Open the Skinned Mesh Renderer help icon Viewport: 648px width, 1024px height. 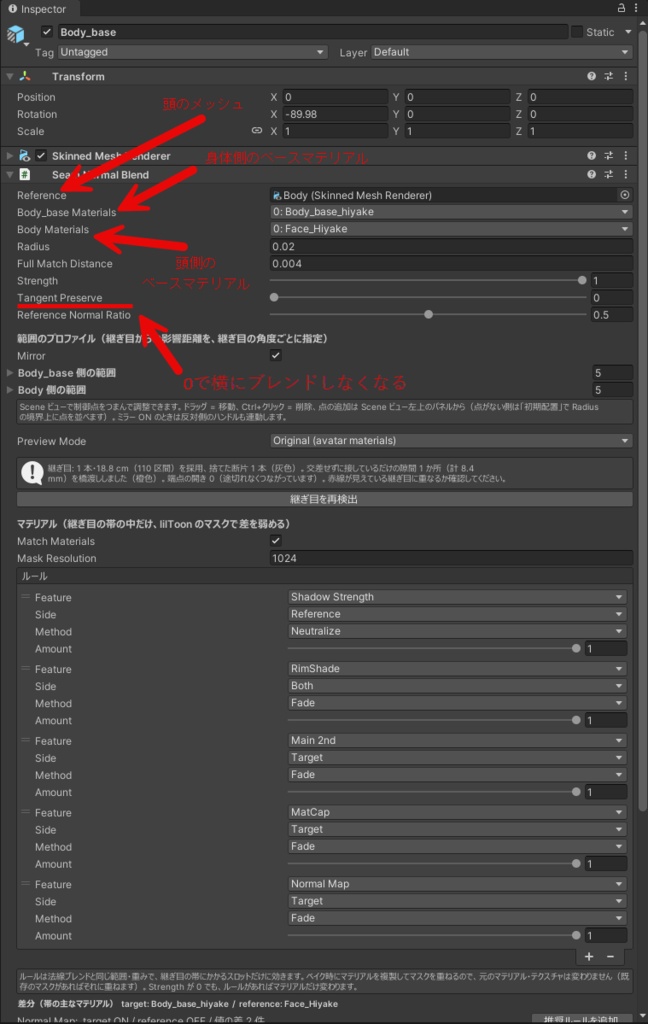[x=591, y=155]
